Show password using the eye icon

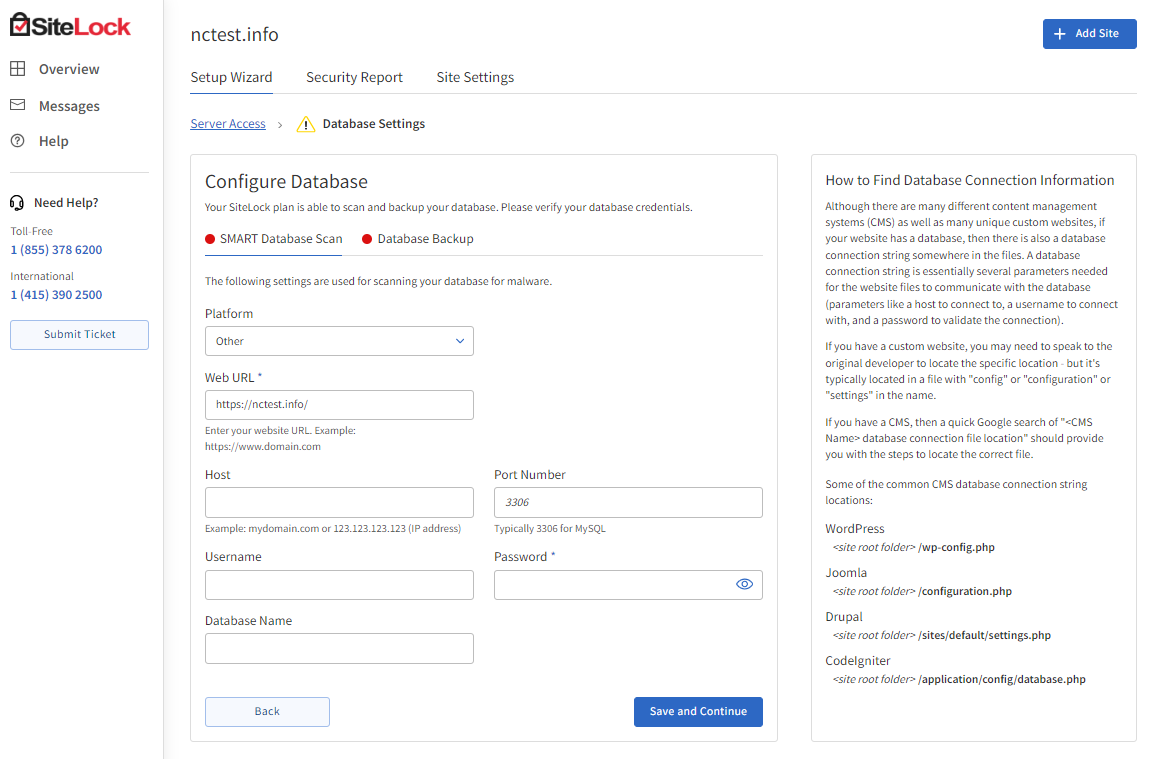tap(744, 584)
